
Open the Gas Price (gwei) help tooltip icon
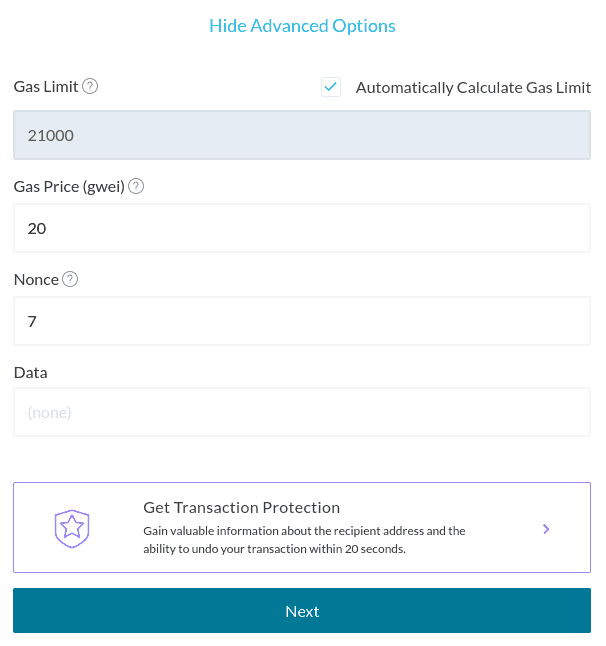[x=136, y=186]
